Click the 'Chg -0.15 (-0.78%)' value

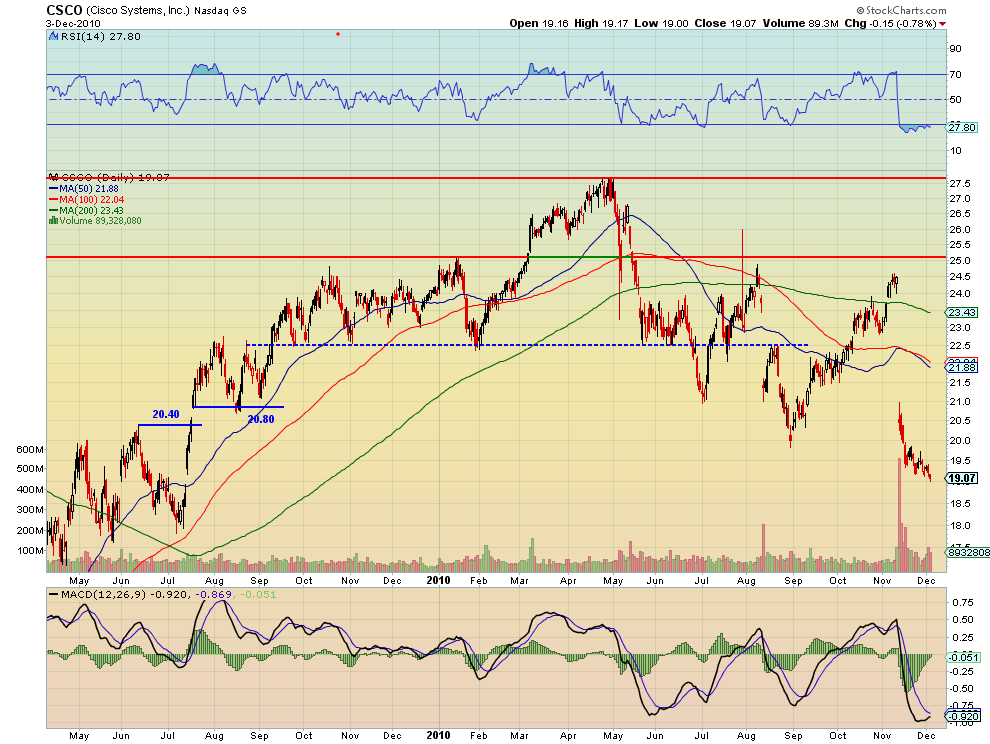890,23
